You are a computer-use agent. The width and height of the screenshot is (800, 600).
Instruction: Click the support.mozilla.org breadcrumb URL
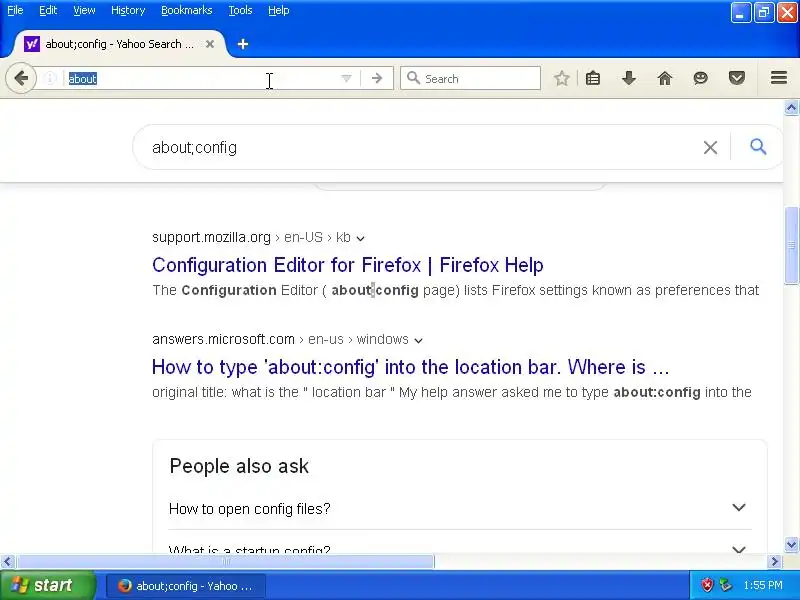point(251,237)
